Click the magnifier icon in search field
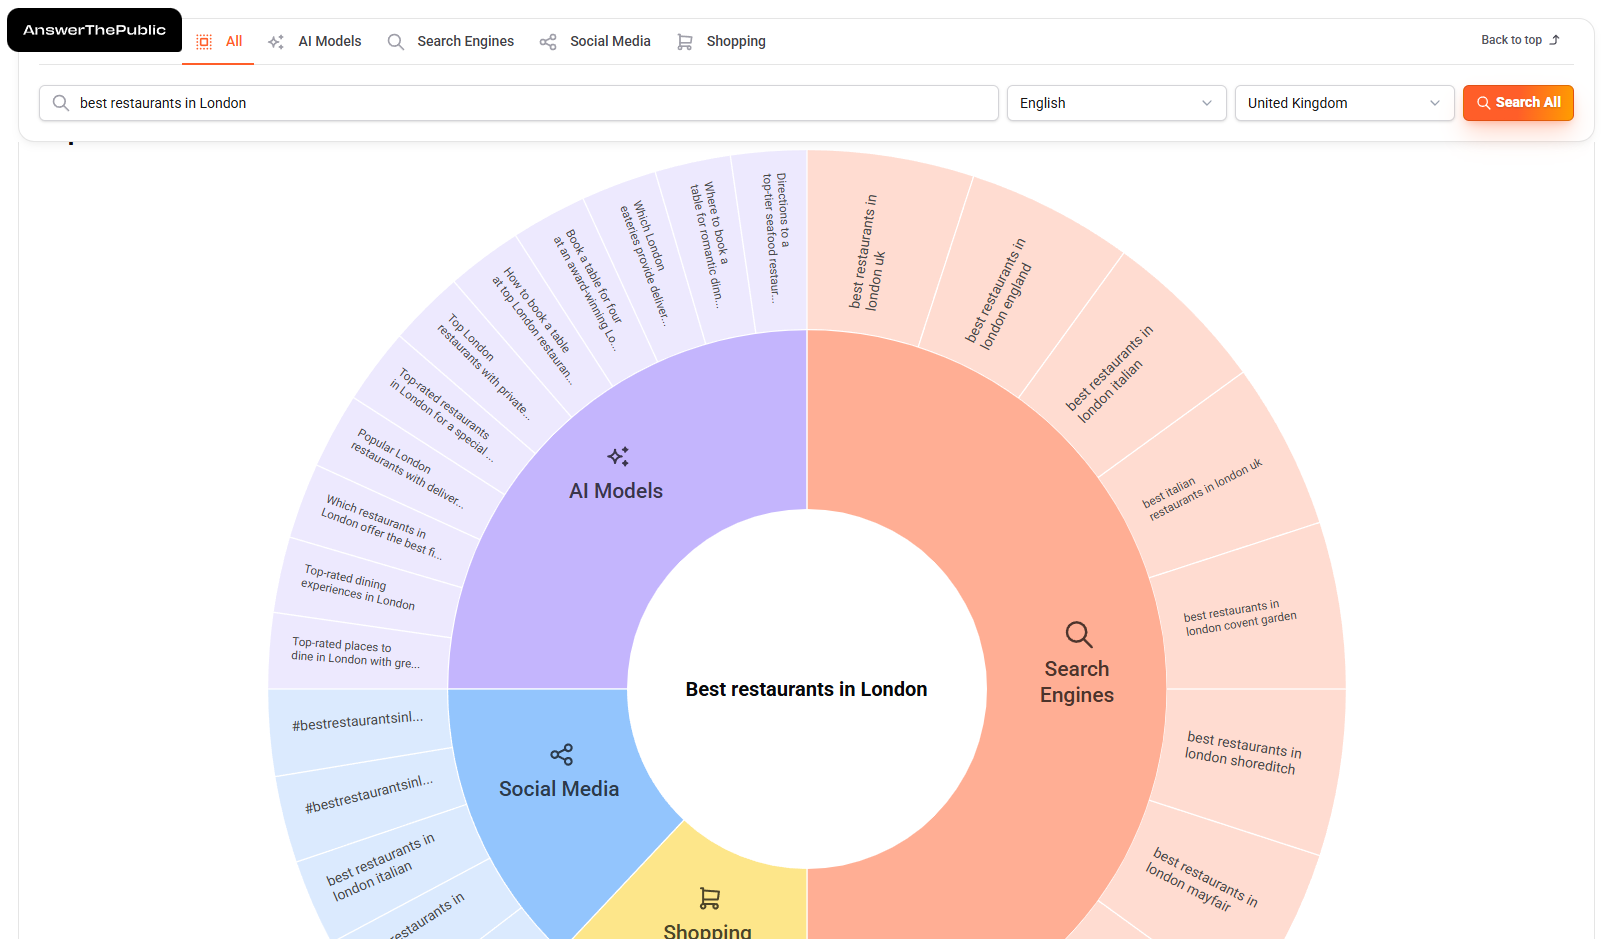The image size is (1606, 939). [x=61, y=103]
